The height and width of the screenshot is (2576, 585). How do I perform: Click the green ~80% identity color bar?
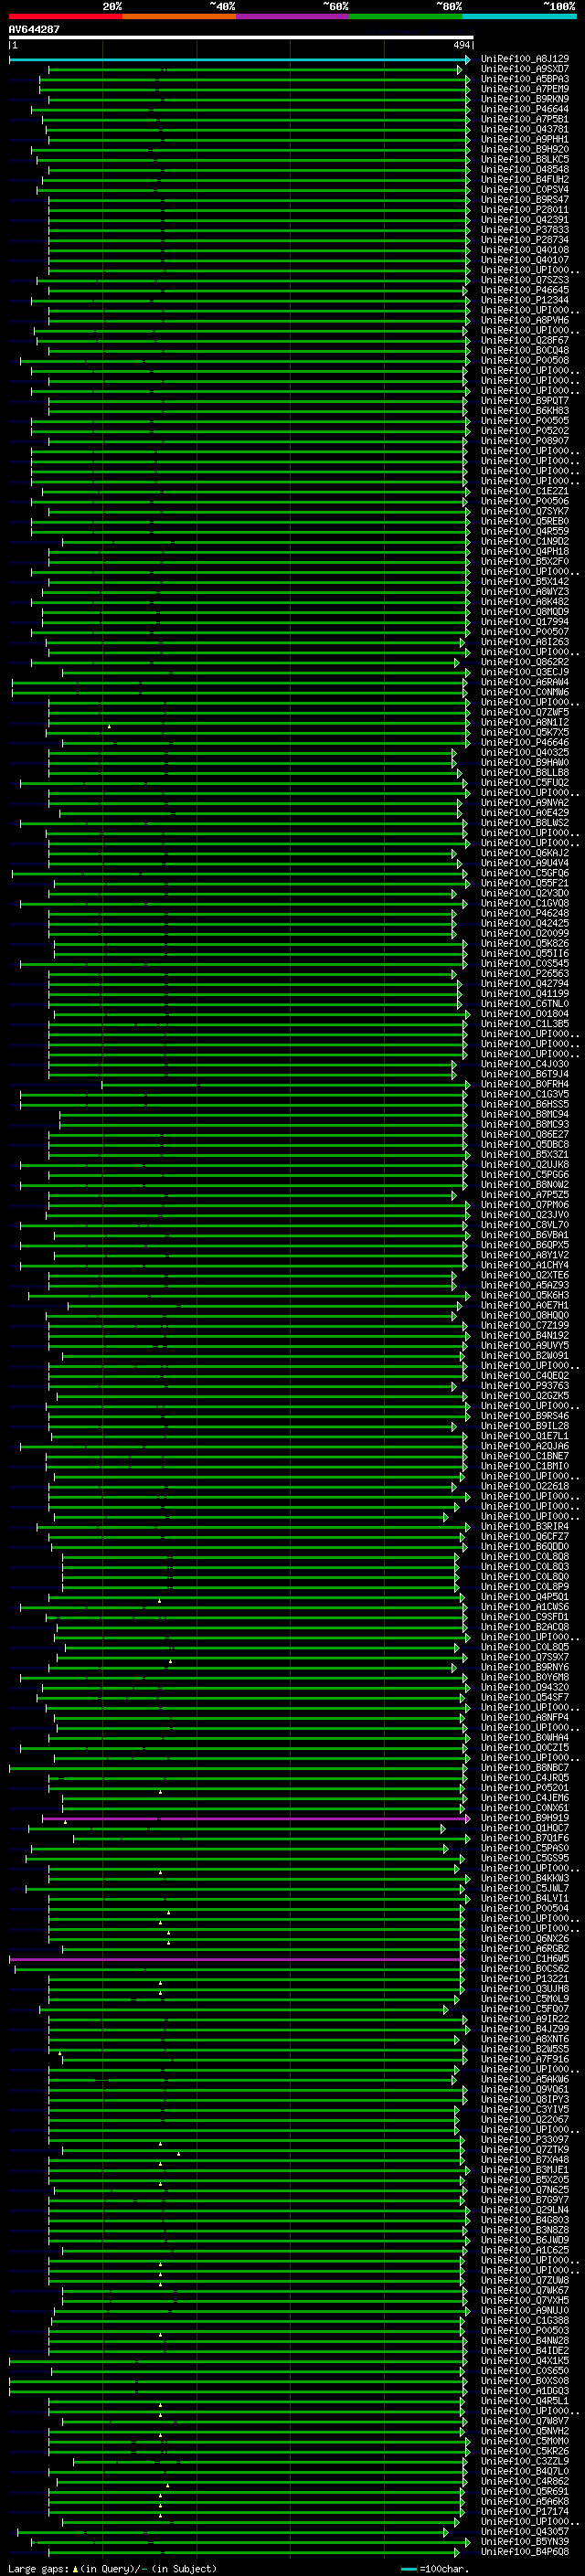coord(406,17)
